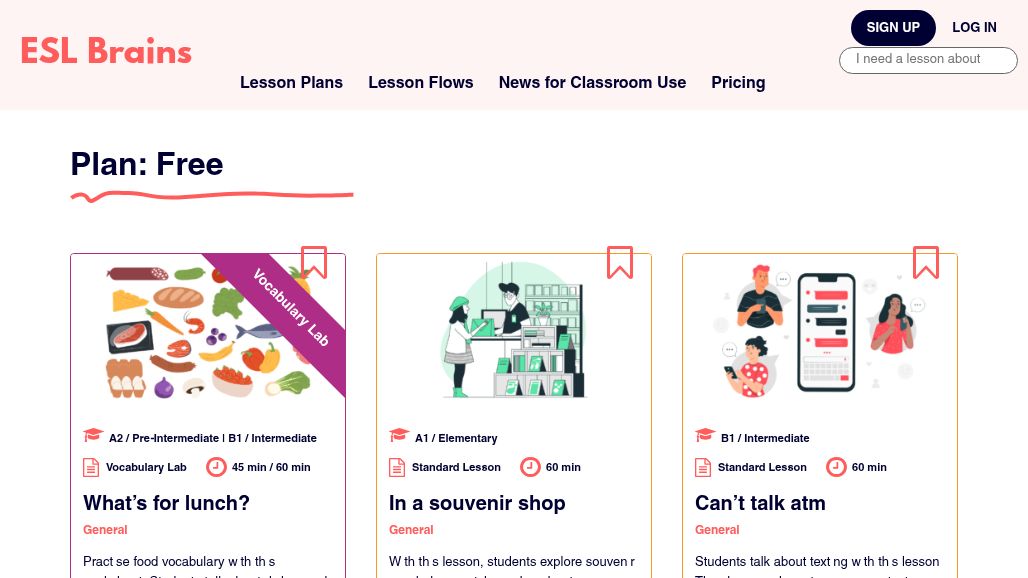This screenshot has width=1028, height=578.
Task: Open the "What's for lunch?" lesson title
Action: 167,503
